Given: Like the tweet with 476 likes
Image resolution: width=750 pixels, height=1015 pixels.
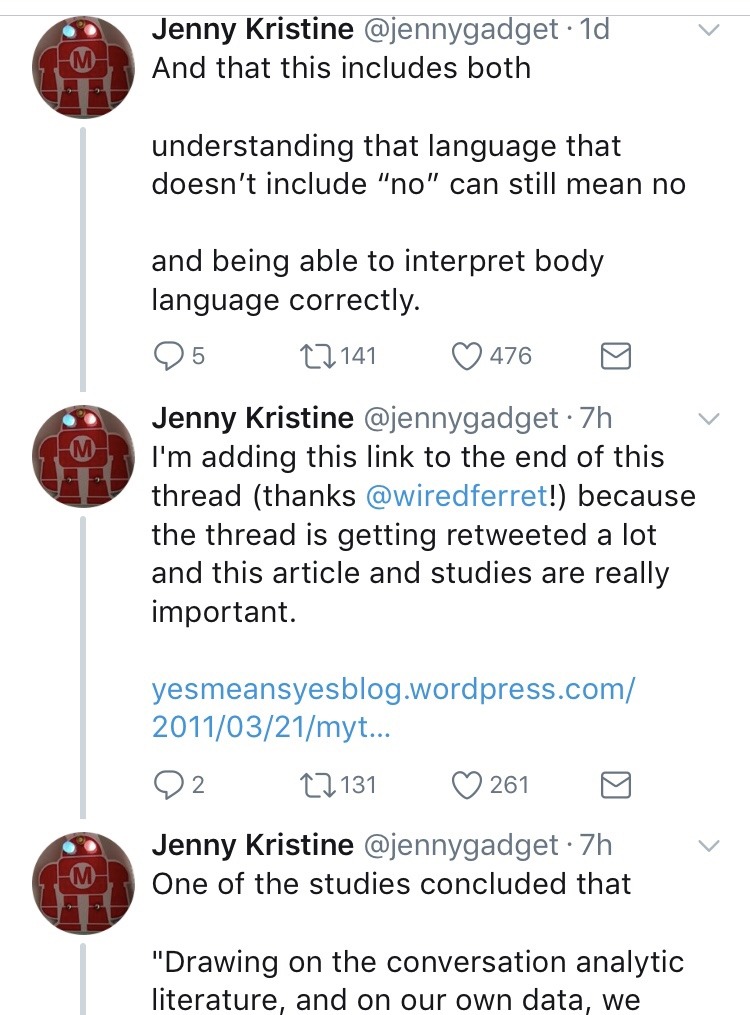Looking at the screenshot, I should point(468,356).
